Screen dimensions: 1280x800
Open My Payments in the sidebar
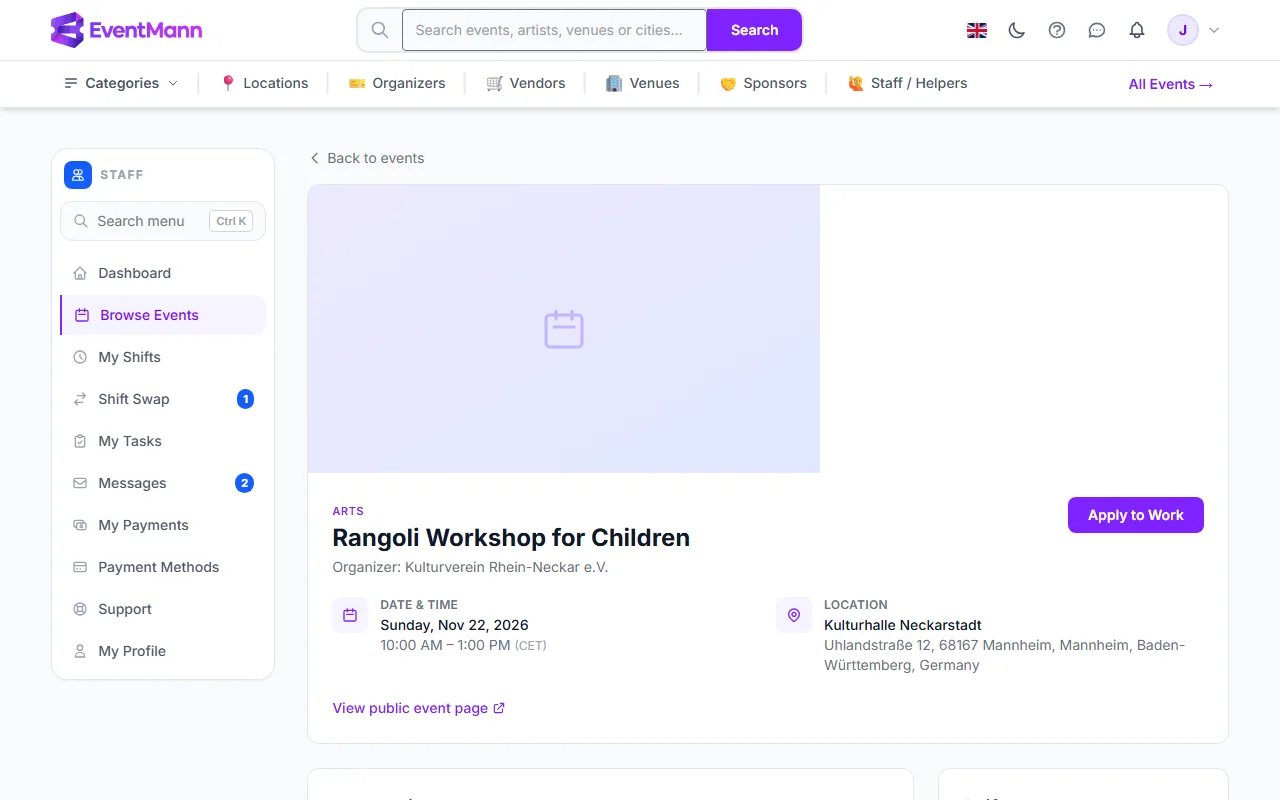(163, 525)
